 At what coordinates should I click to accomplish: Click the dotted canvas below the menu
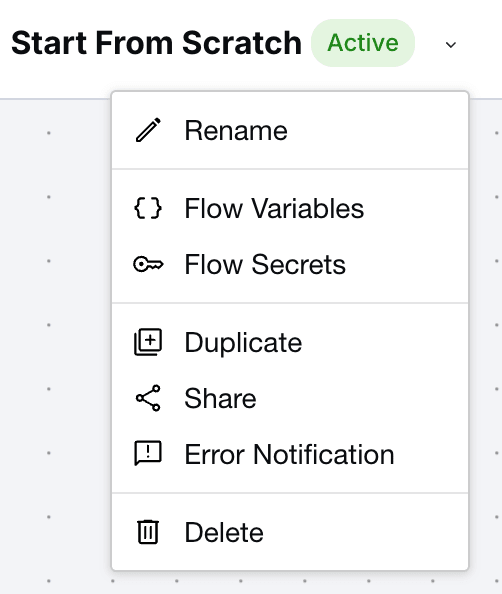pyautogui.click(x=290, y=583)
